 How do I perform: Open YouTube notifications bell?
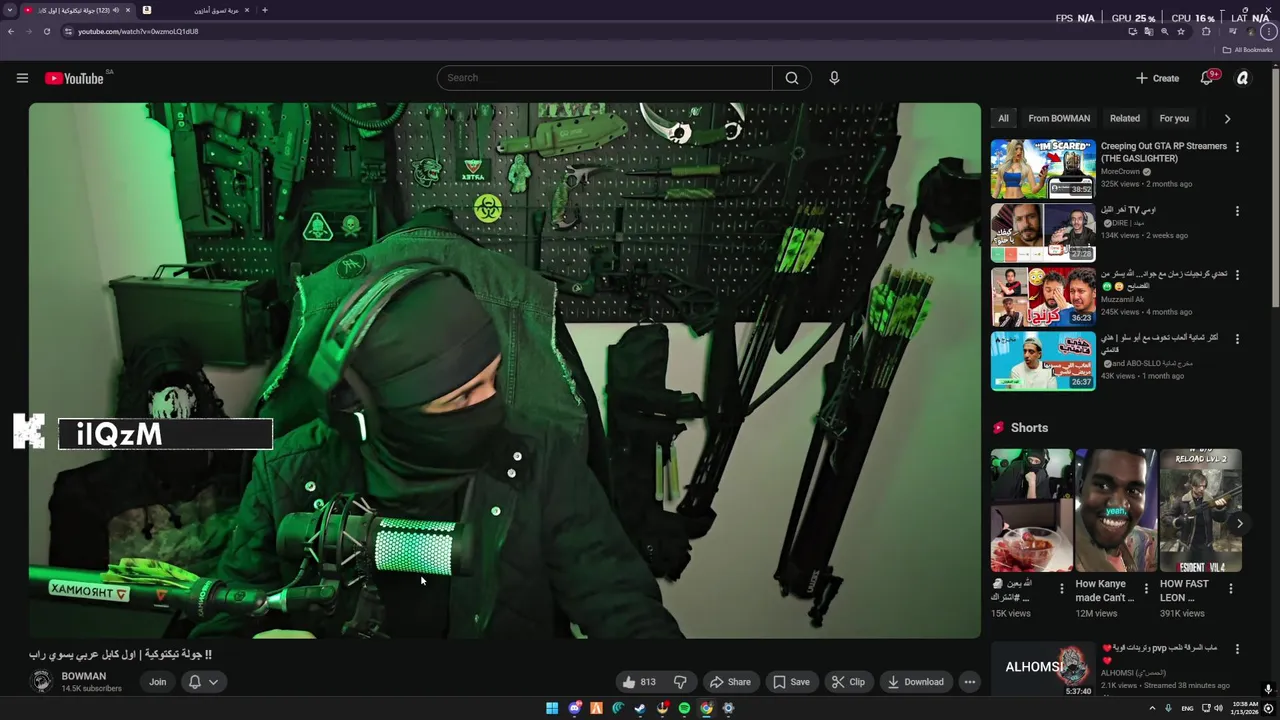coord(1207,78)
